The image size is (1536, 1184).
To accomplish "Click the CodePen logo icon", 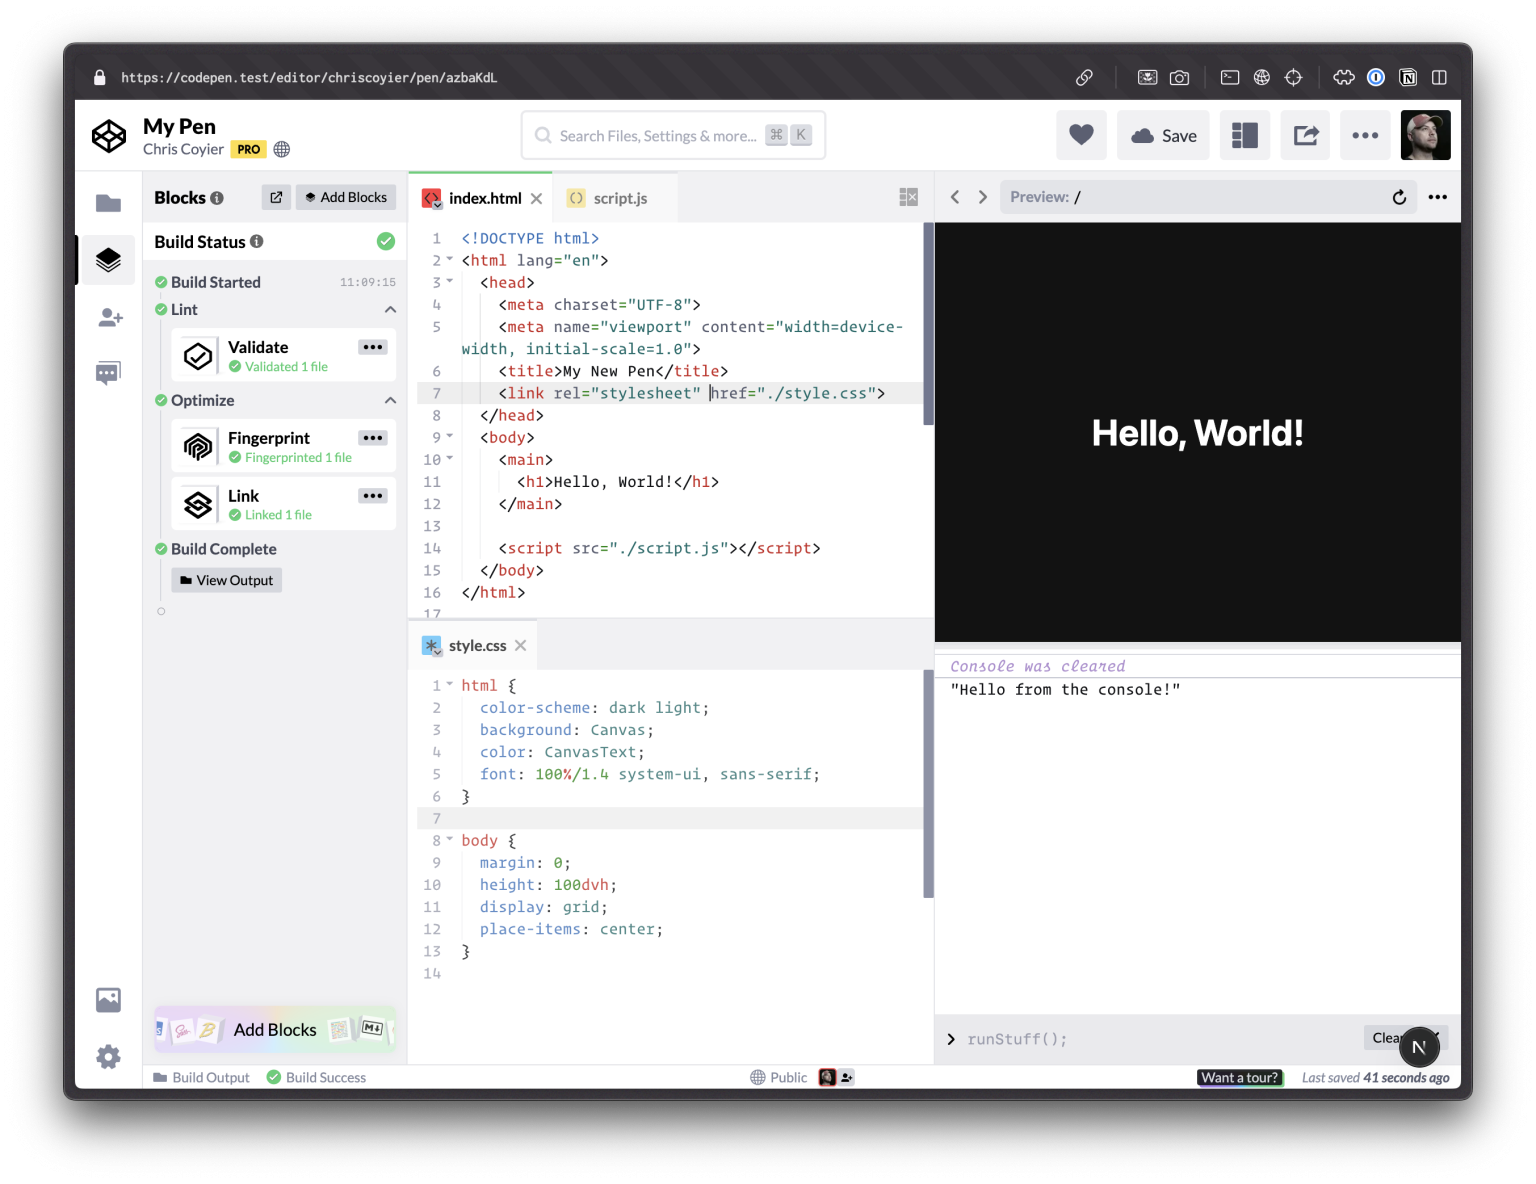I will [109, 135].
